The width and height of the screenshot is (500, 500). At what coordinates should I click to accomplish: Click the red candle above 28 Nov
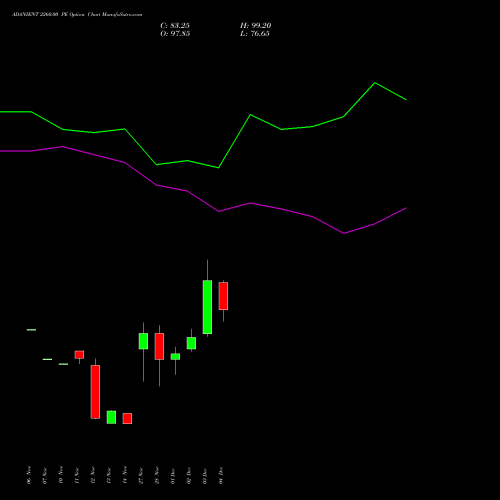coord(159,346)
